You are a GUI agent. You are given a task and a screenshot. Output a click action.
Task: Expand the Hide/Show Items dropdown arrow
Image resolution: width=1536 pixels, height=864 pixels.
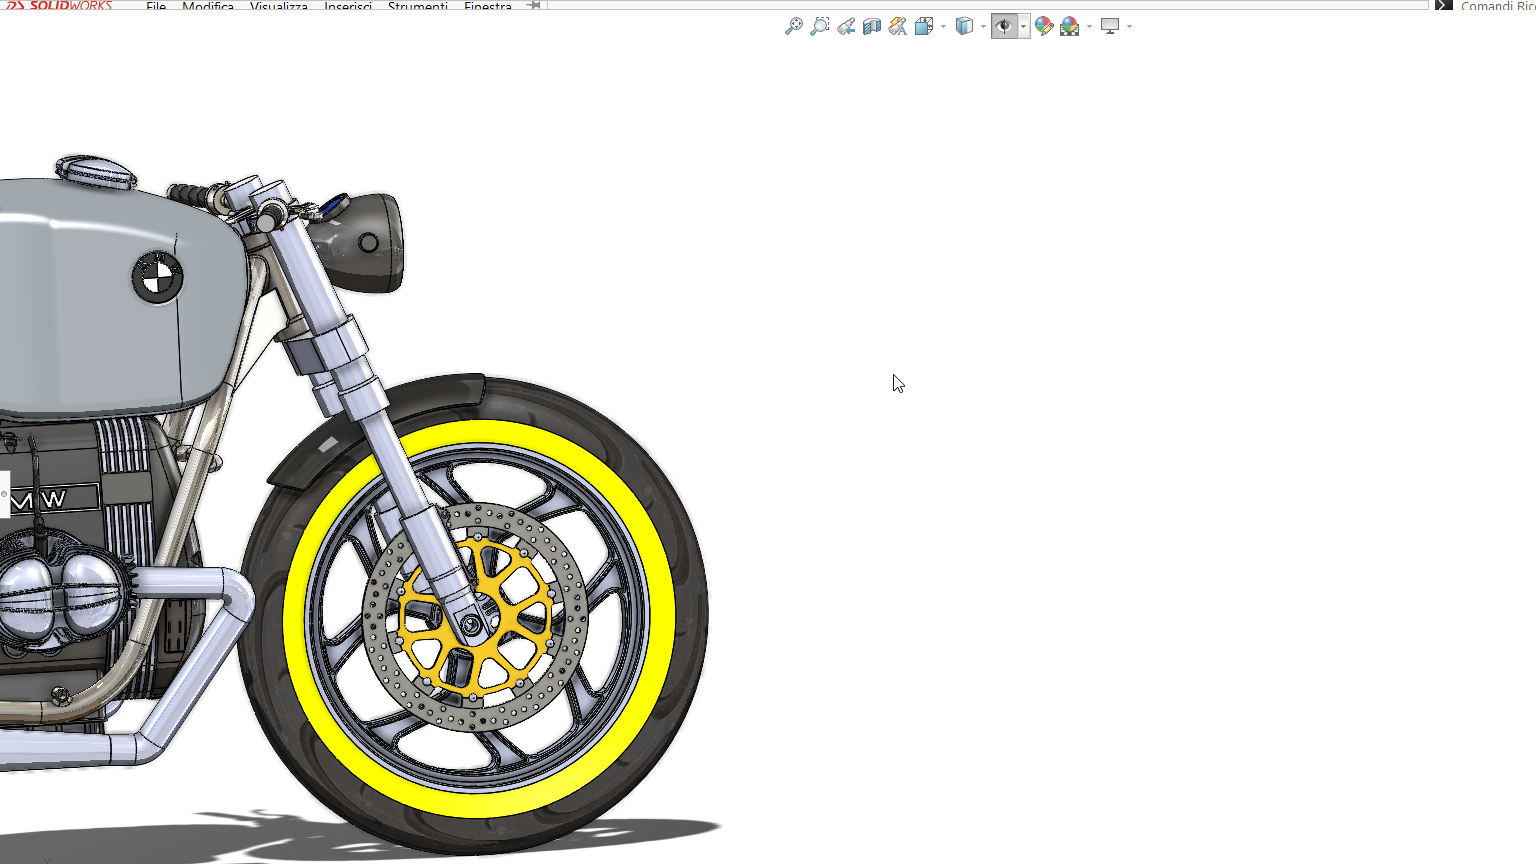(1023, 27)
